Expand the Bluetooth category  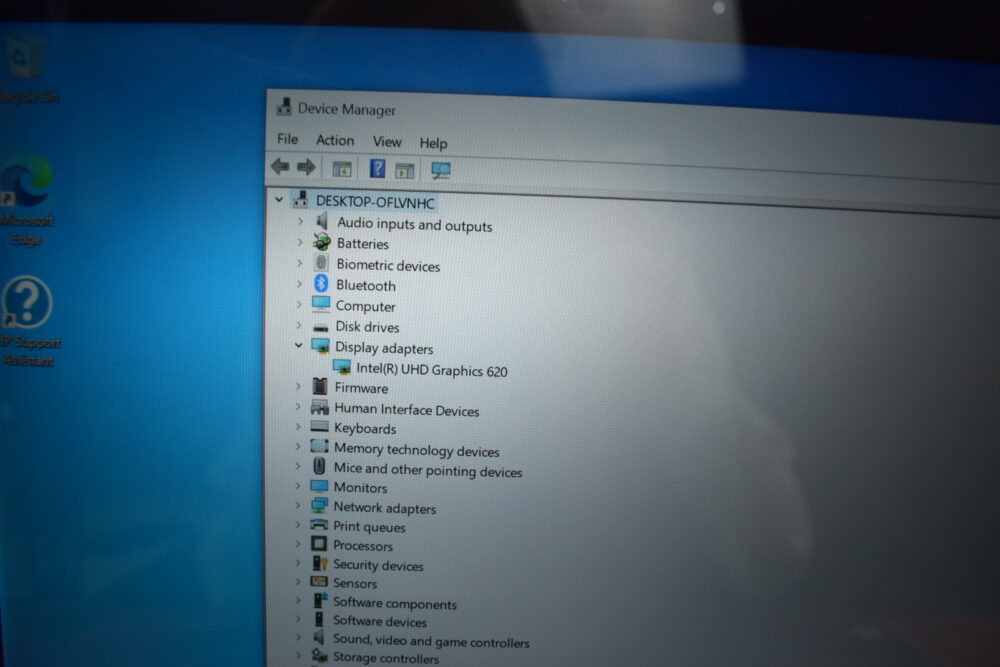(x=298, y=283)
